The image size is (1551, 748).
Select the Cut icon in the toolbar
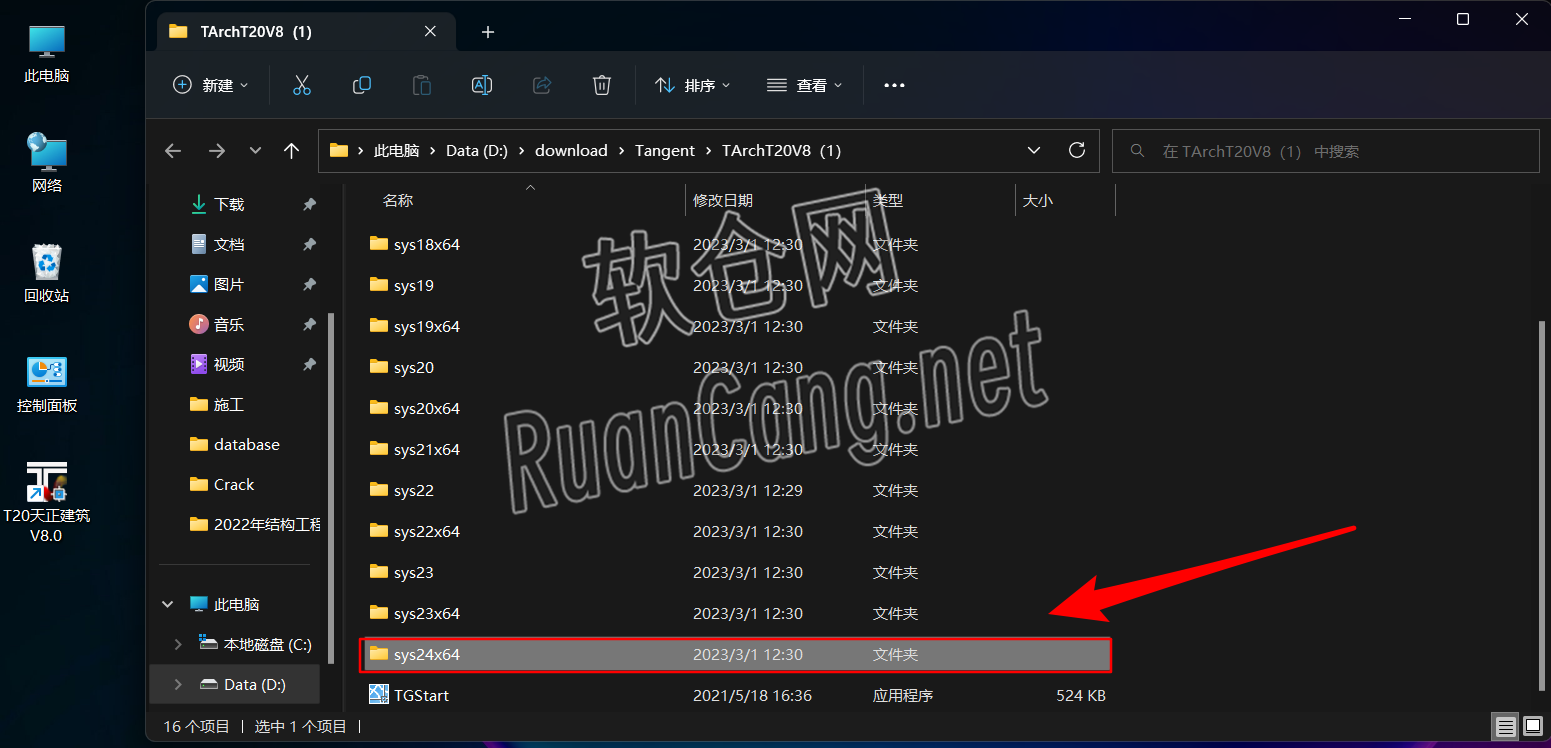click(x=302, y=85)
